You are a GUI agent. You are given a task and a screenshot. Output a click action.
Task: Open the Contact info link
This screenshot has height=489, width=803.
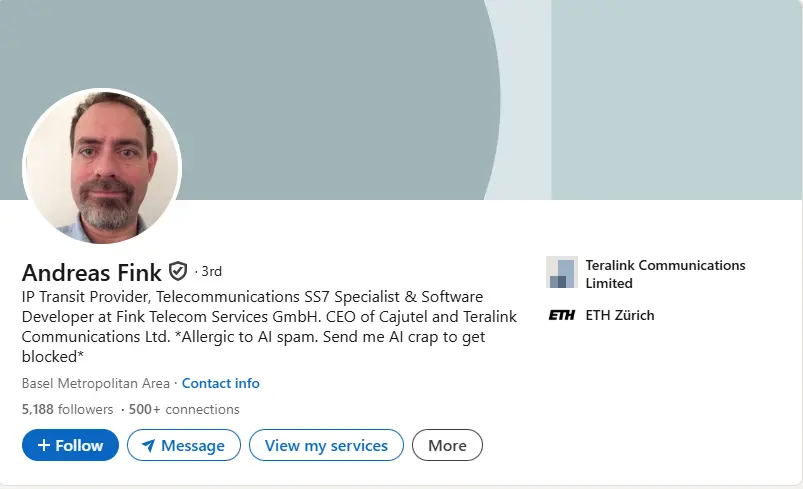click(221, 383)
